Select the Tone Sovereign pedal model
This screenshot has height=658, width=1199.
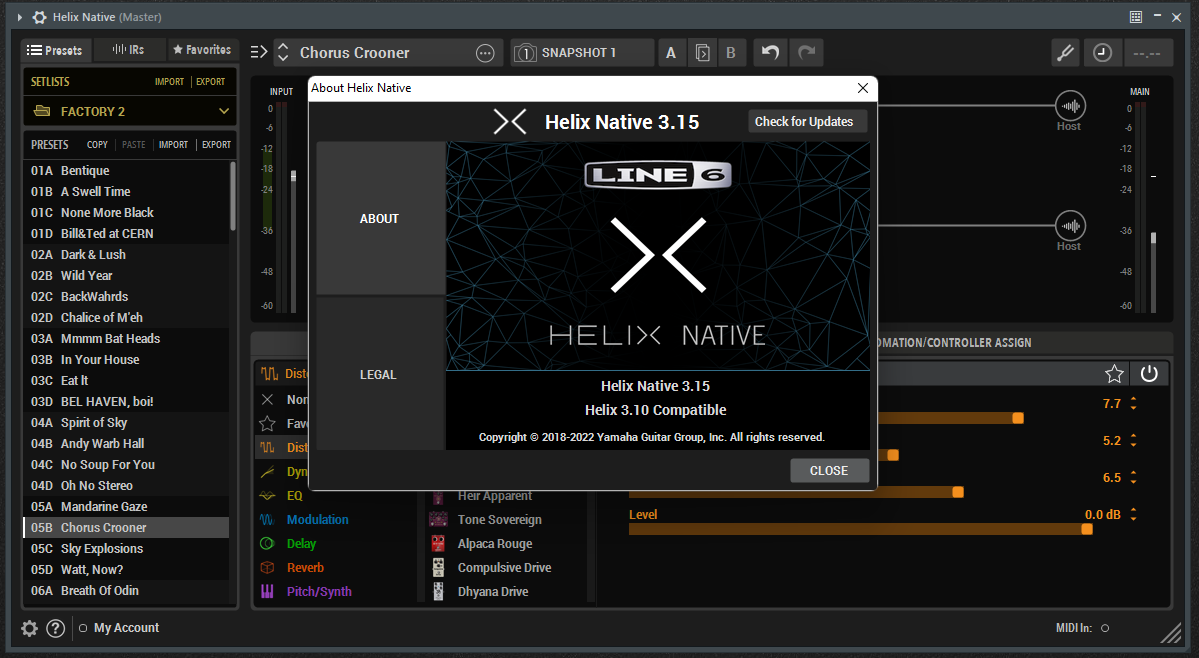pyautogui.click(x=499, y=520)
